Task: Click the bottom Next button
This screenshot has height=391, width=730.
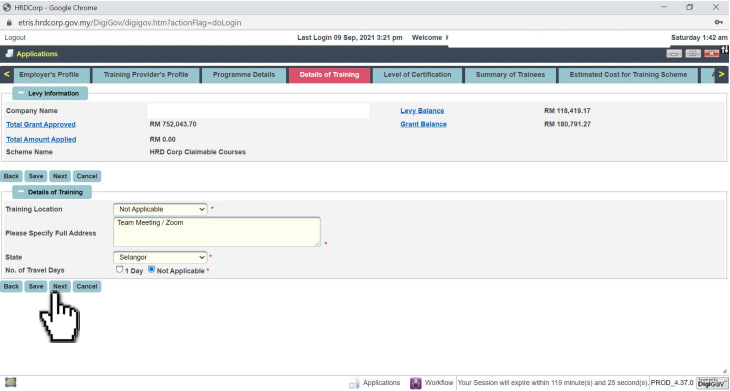Action: [60, 286]
